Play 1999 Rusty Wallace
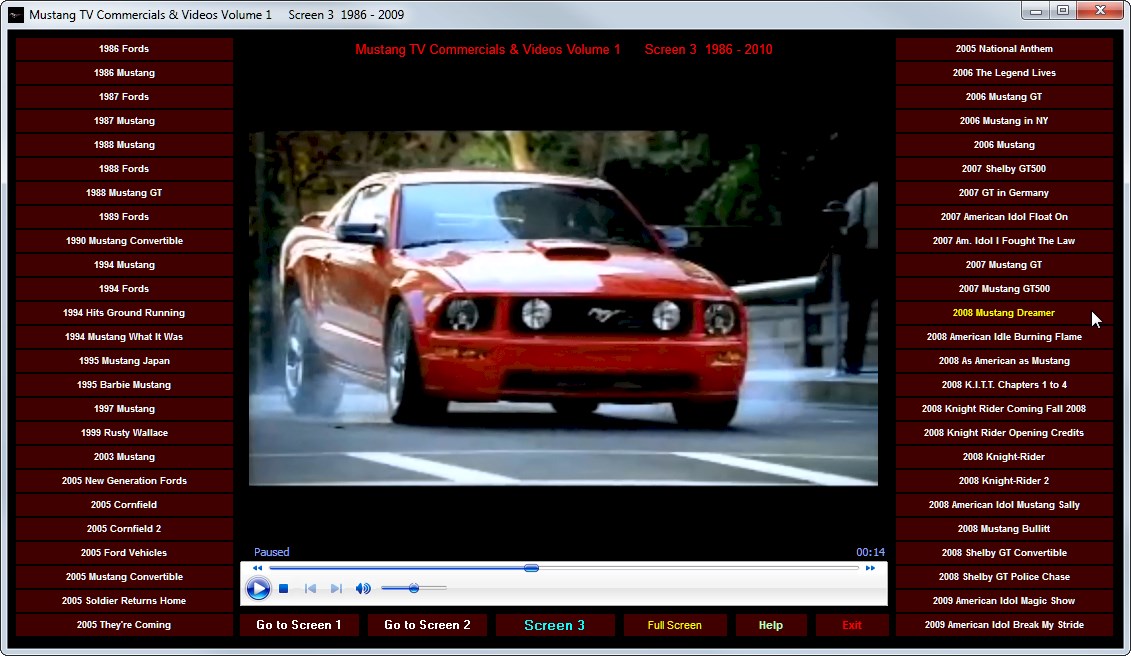 click(x=124, y=433)
